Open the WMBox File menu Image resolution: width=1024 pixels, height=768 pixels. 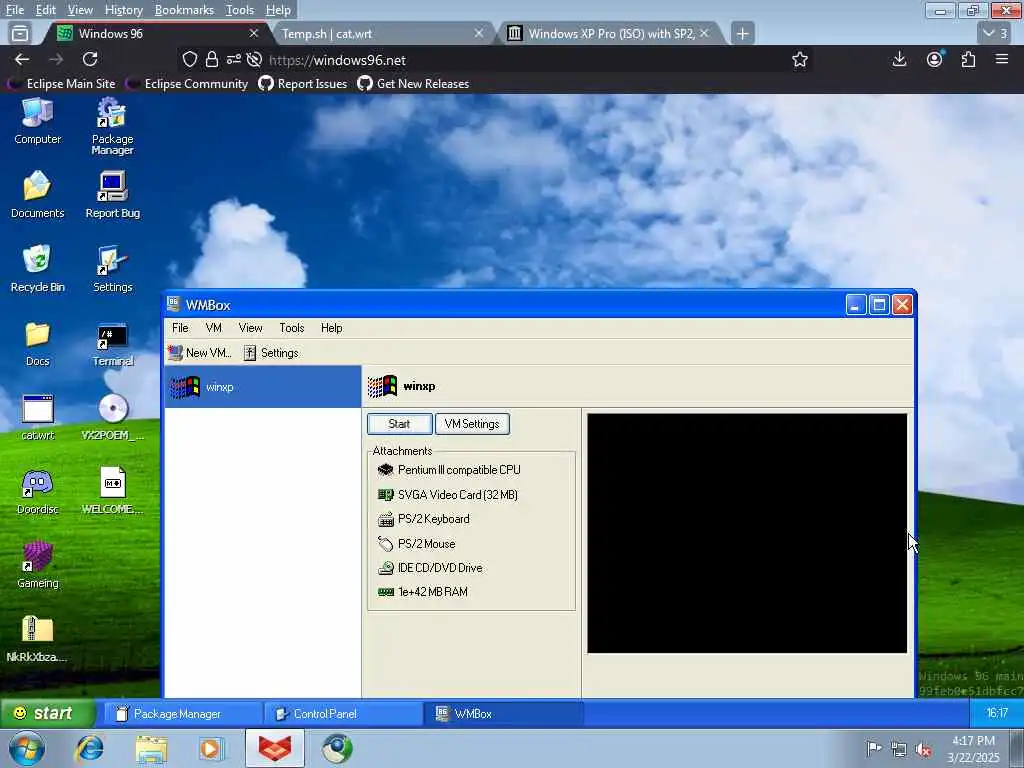pyautogui.click(x=180, y=328)
